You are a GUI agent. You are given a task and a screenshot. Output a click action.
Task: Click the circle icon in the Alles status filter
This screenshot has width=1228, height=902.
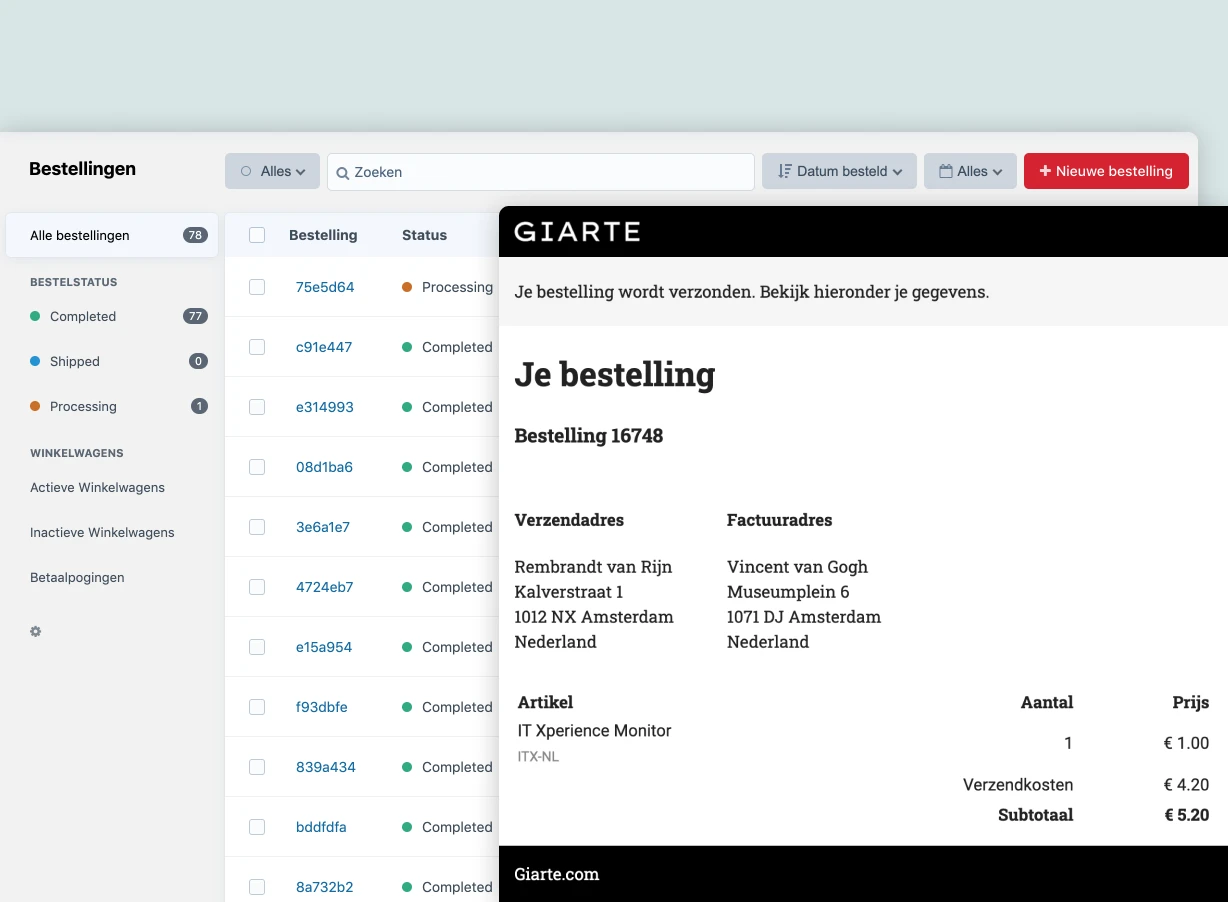coord(246,171)
